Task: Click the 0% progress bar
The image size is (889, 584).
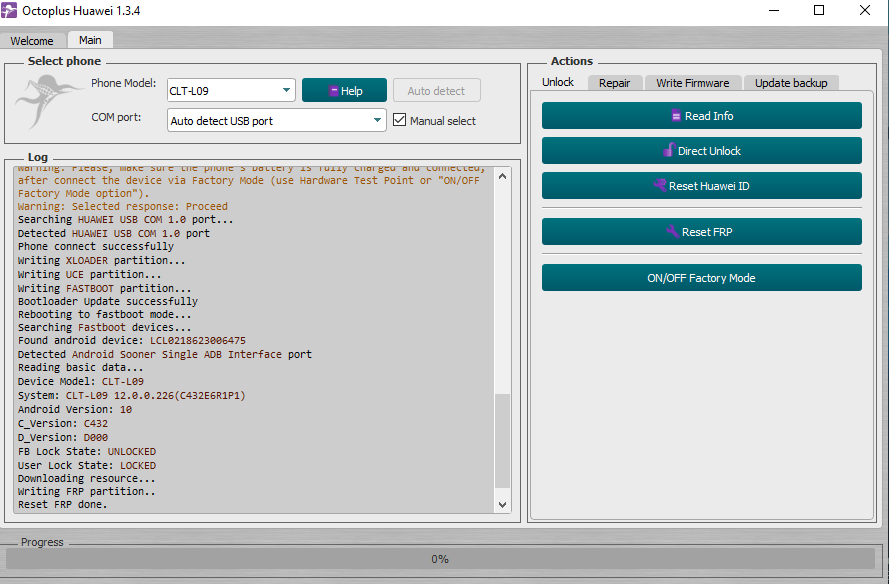Action: coord(440,559)
